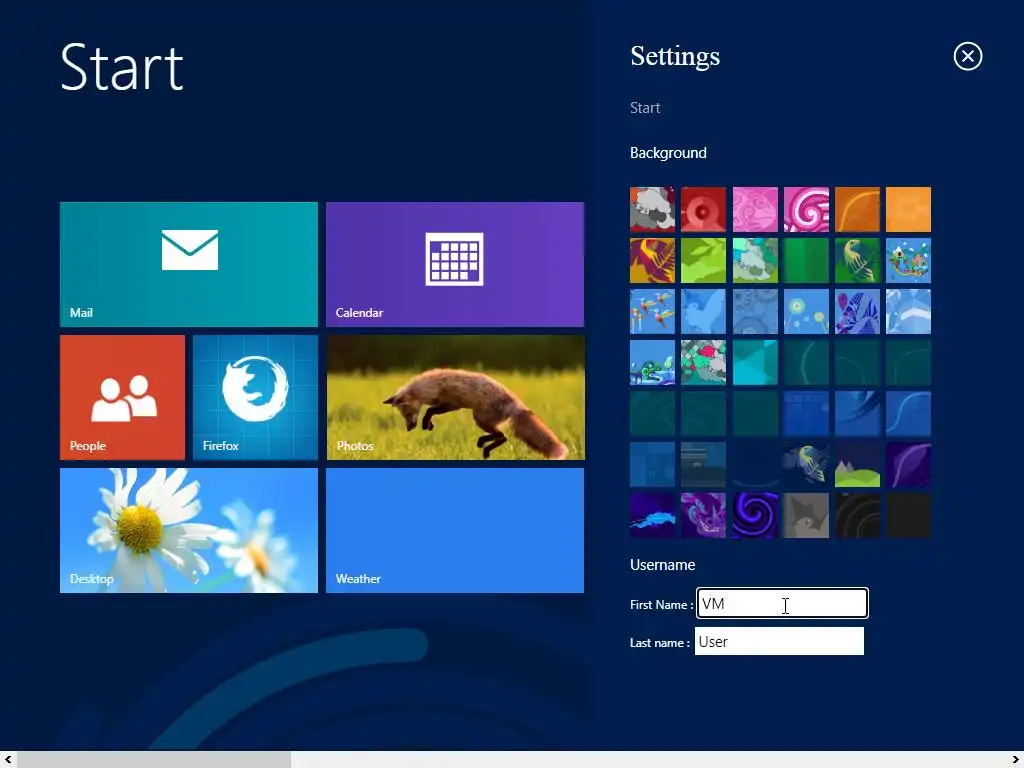Pick the blue lace mandala background
Viewport: 1024px width, 768px height.
coord(755,312)
